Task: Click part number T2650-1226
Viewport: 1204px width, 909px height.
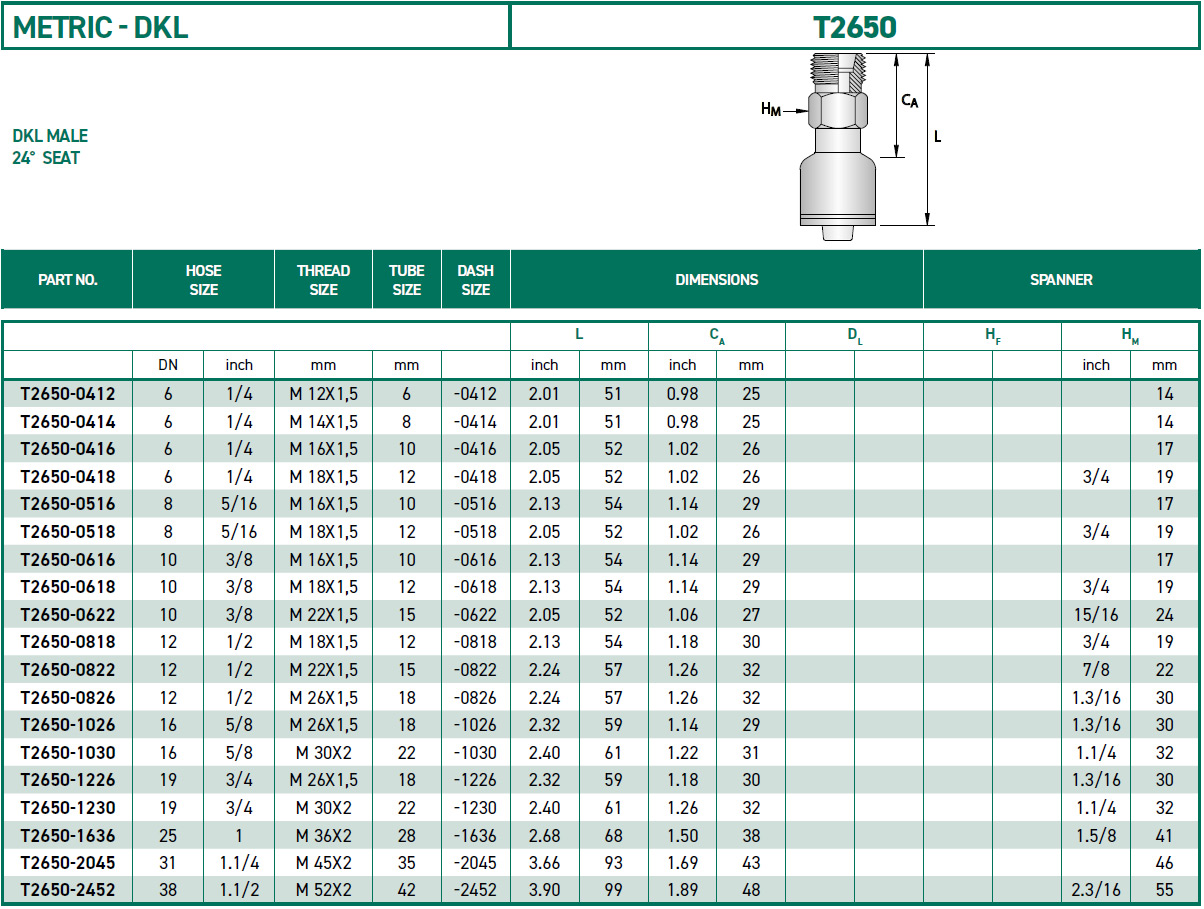Action: pos(67,780)
